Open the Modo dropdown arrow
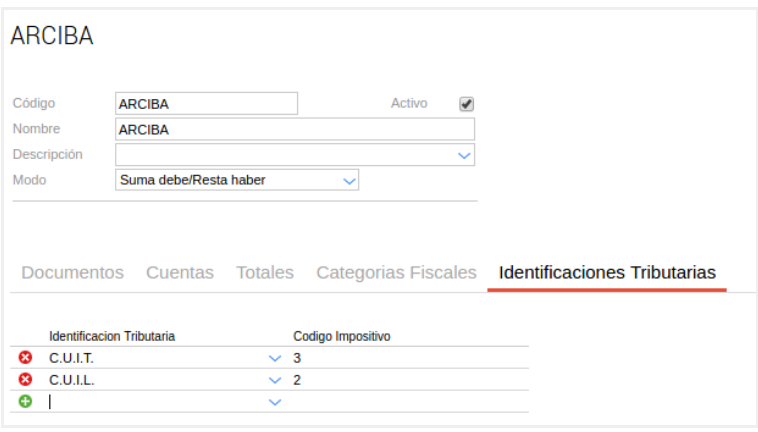 coord(349,181)
